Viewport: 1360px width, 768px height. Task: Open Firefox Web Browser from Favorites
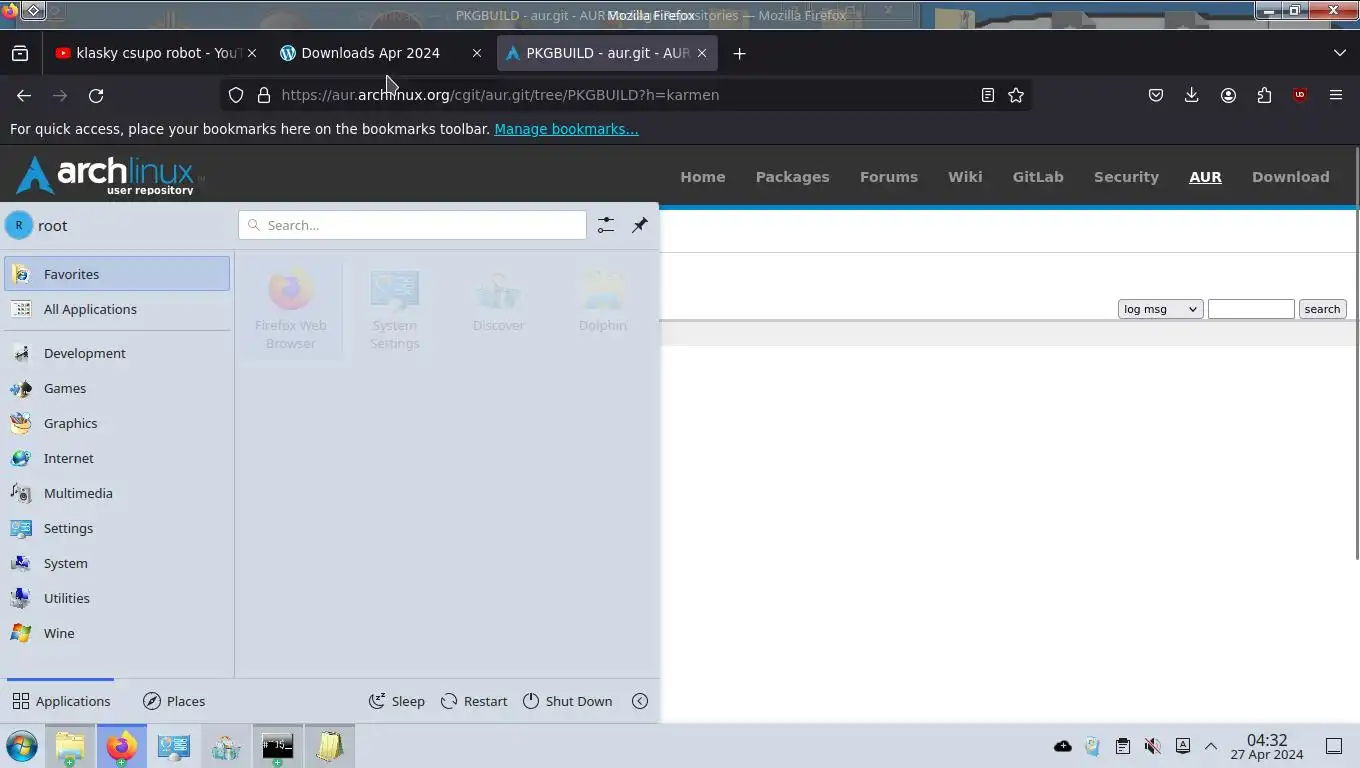[x=290, y=308]
